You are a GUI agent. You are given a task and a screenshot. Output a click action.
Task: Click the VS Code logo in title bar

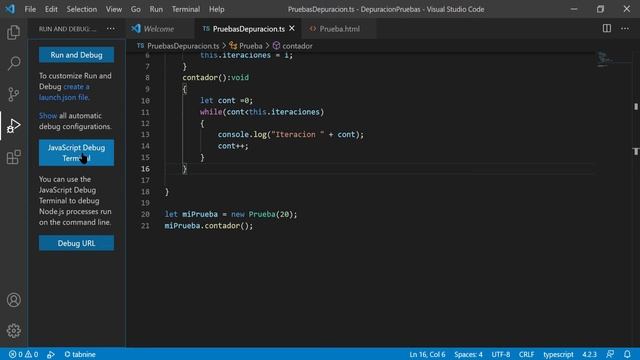point(10,9)
